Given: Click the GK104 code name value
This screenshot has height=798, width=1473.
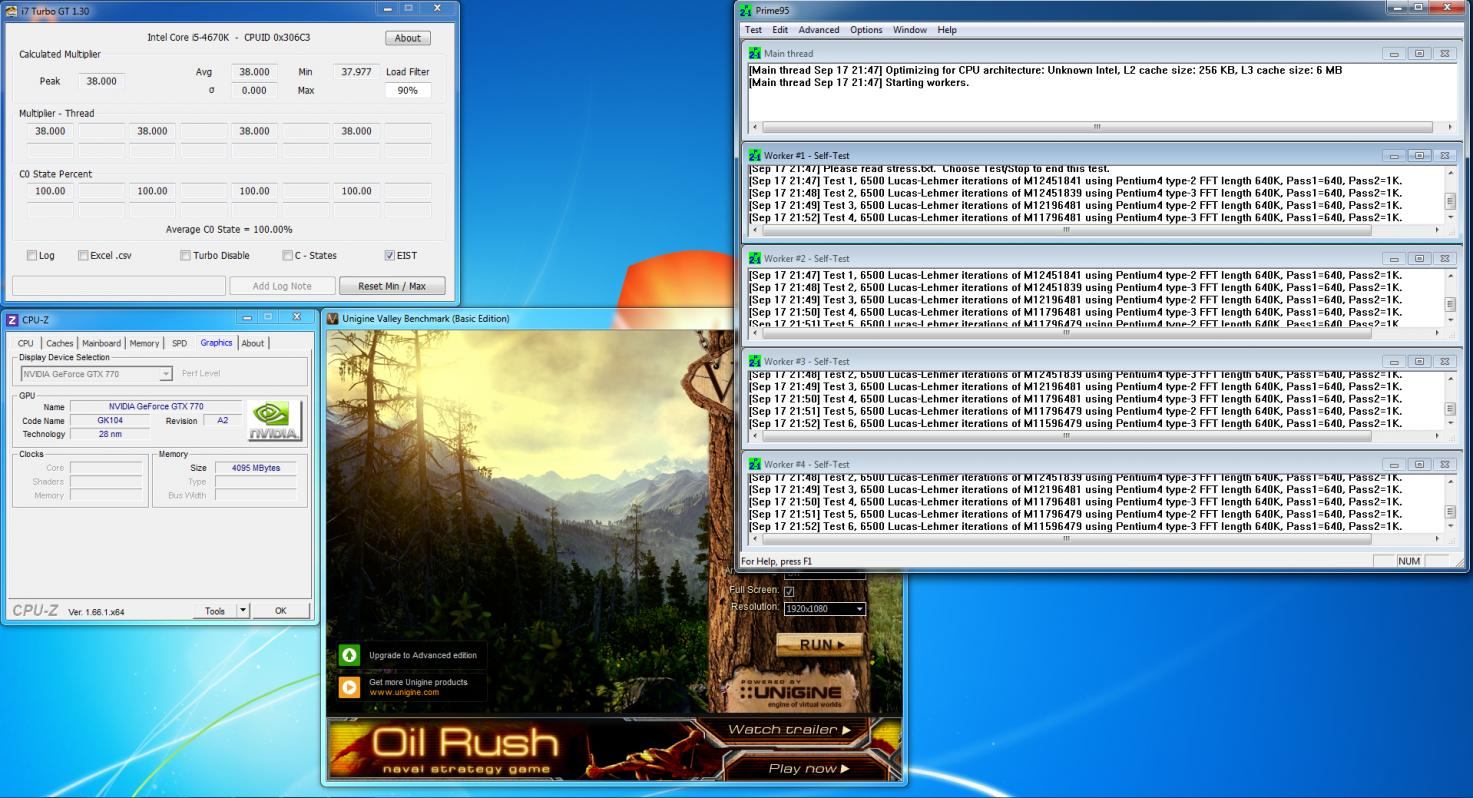Looking at the screenshot, I should (110, 421).
